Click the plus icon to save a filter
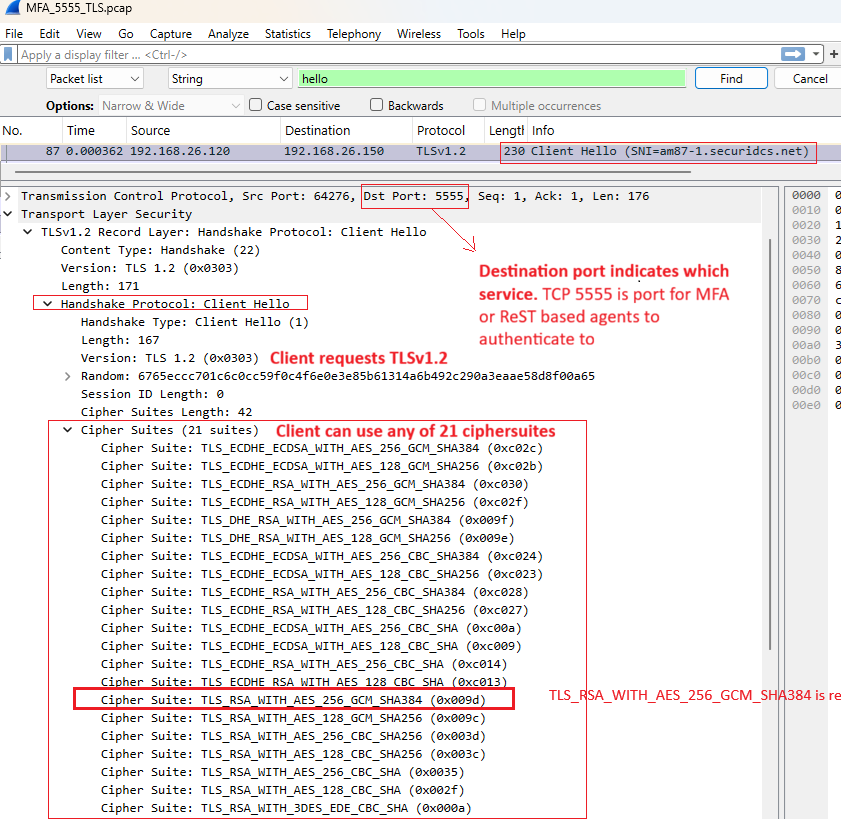The height and width of the screenshot is (819, 841). coord(832,54)
